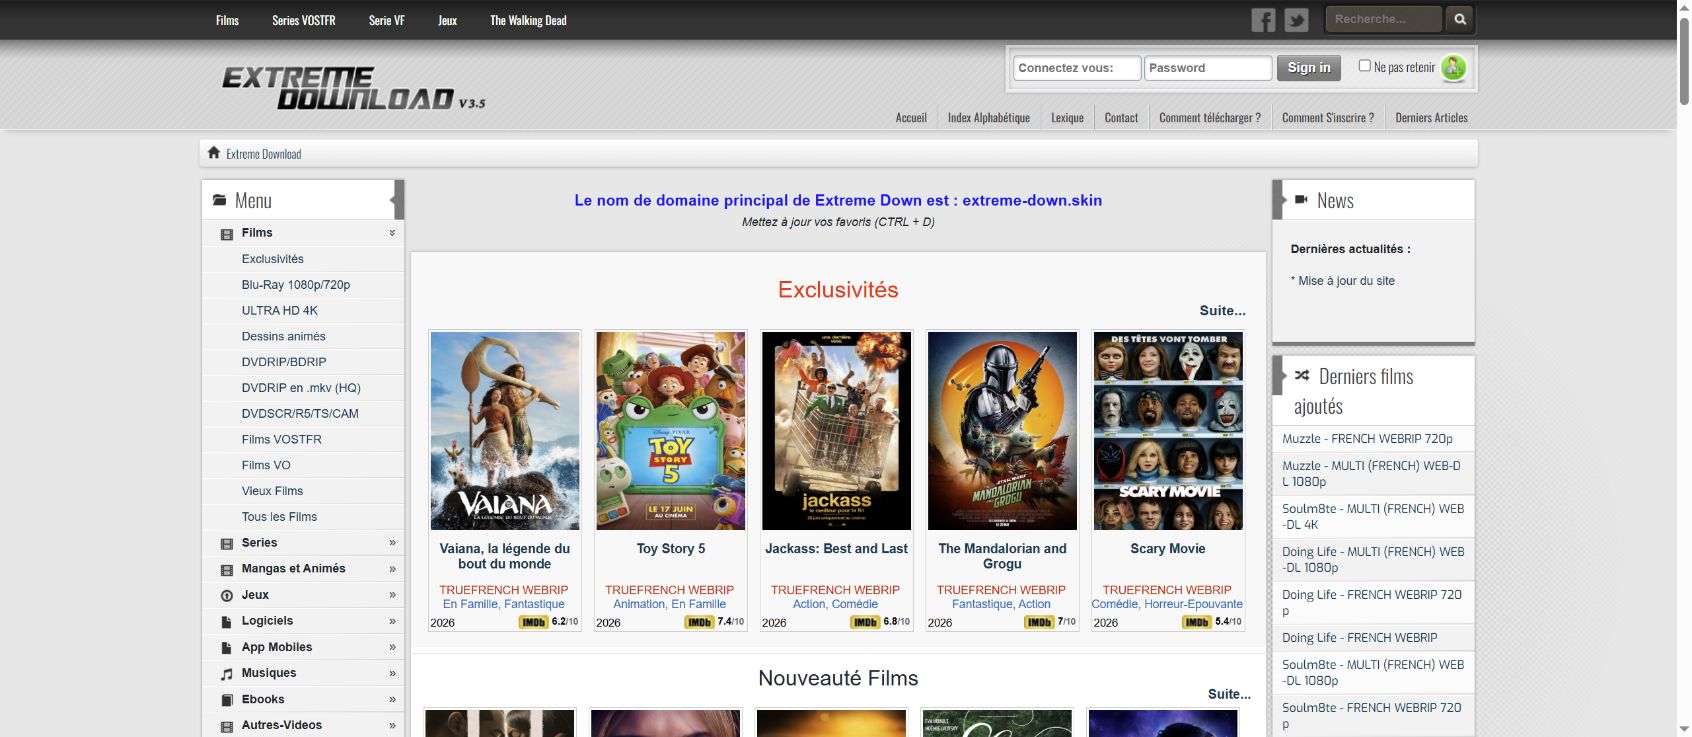Viewport: 1692px width, 737px height.
Task: Expand the Musiques submenu arrow
Action: [392, 673]
